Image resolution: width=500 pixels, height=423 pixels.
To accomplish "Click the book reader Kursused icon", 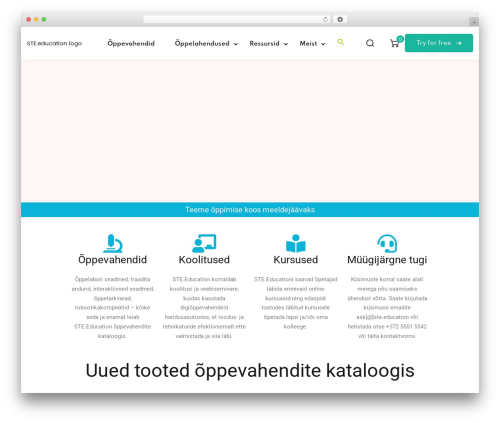I will tap(296, 243).
